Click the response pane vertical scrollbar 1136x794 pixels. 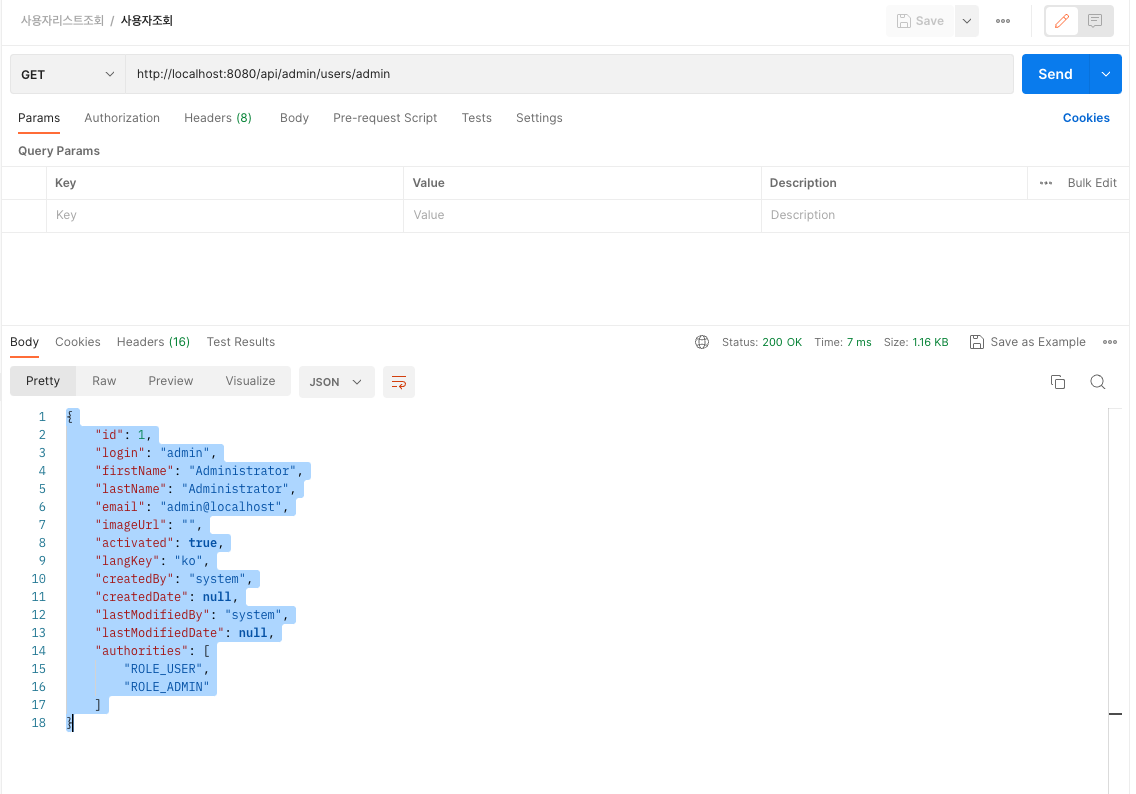pyautogui.click(x=1115, y=600)
